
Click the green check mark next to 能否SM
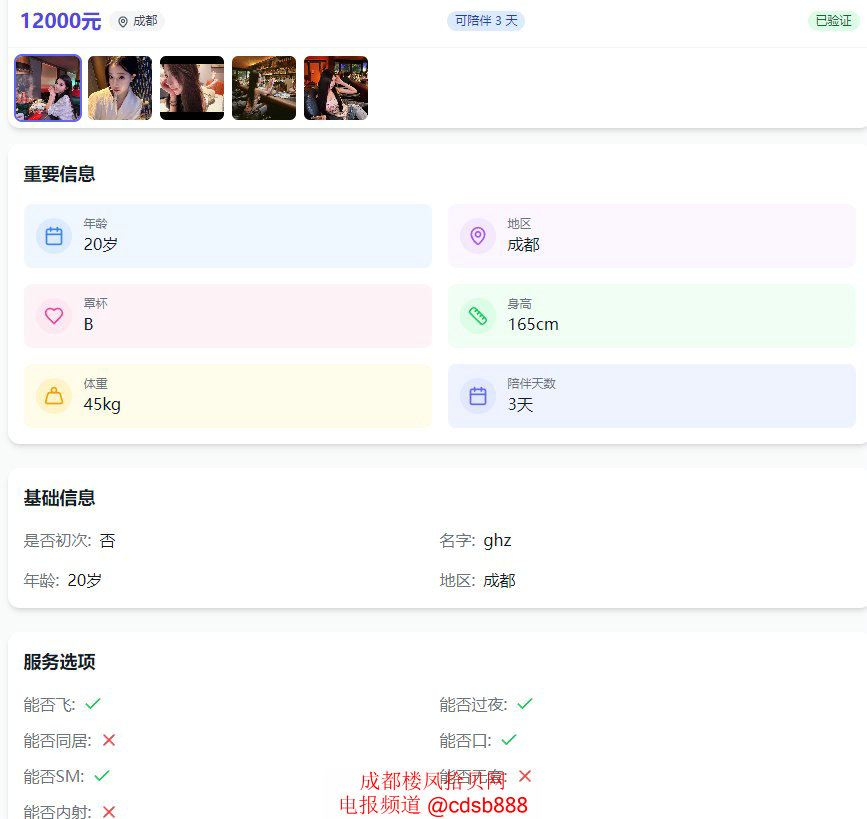pos(102,776)
